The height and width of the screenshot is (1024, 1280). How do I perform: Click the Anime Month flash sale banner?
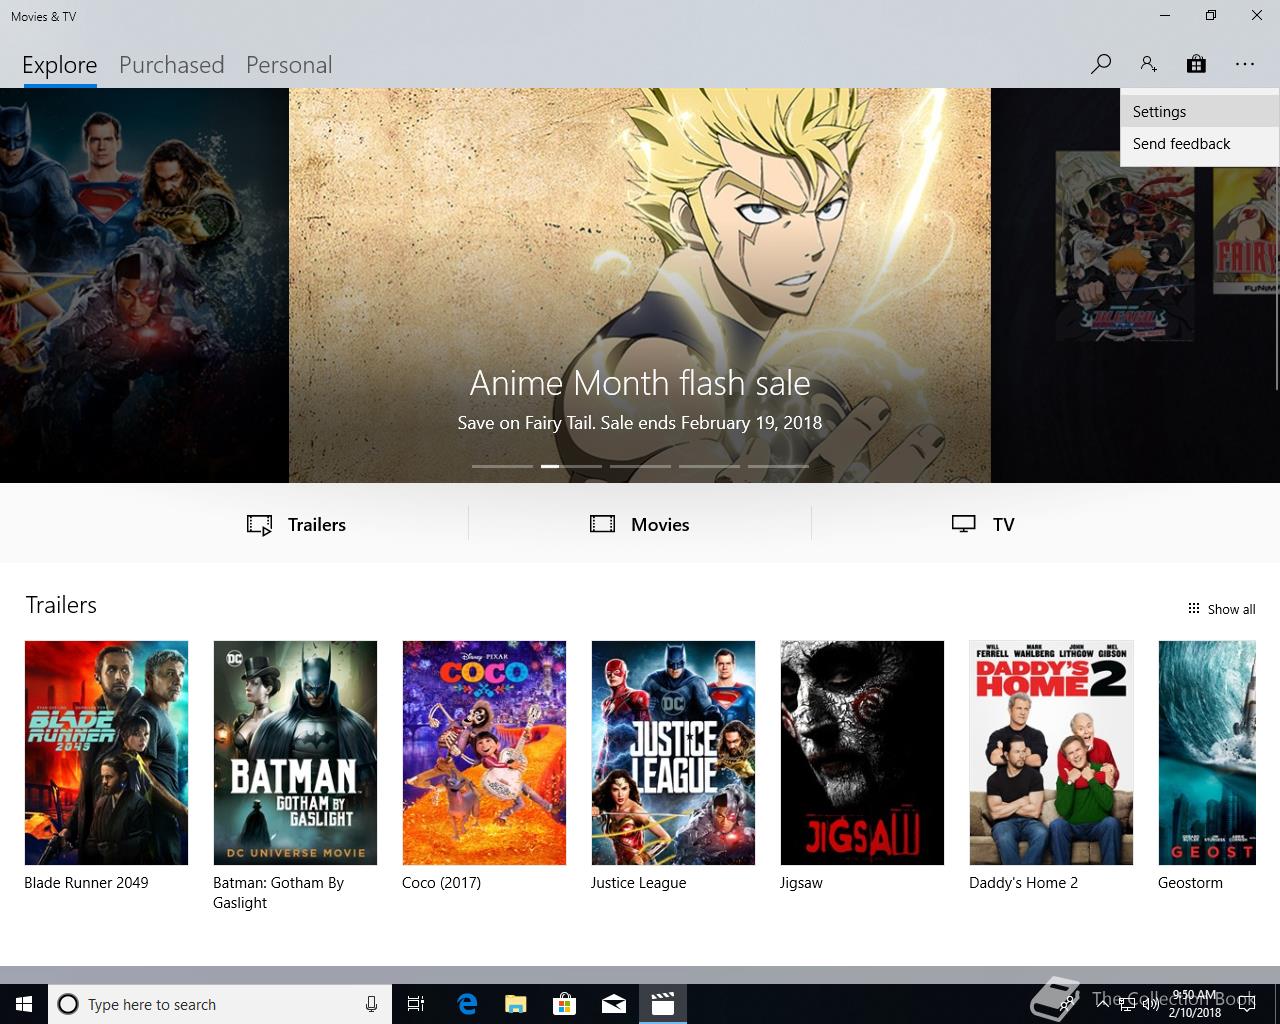[640, 285]
